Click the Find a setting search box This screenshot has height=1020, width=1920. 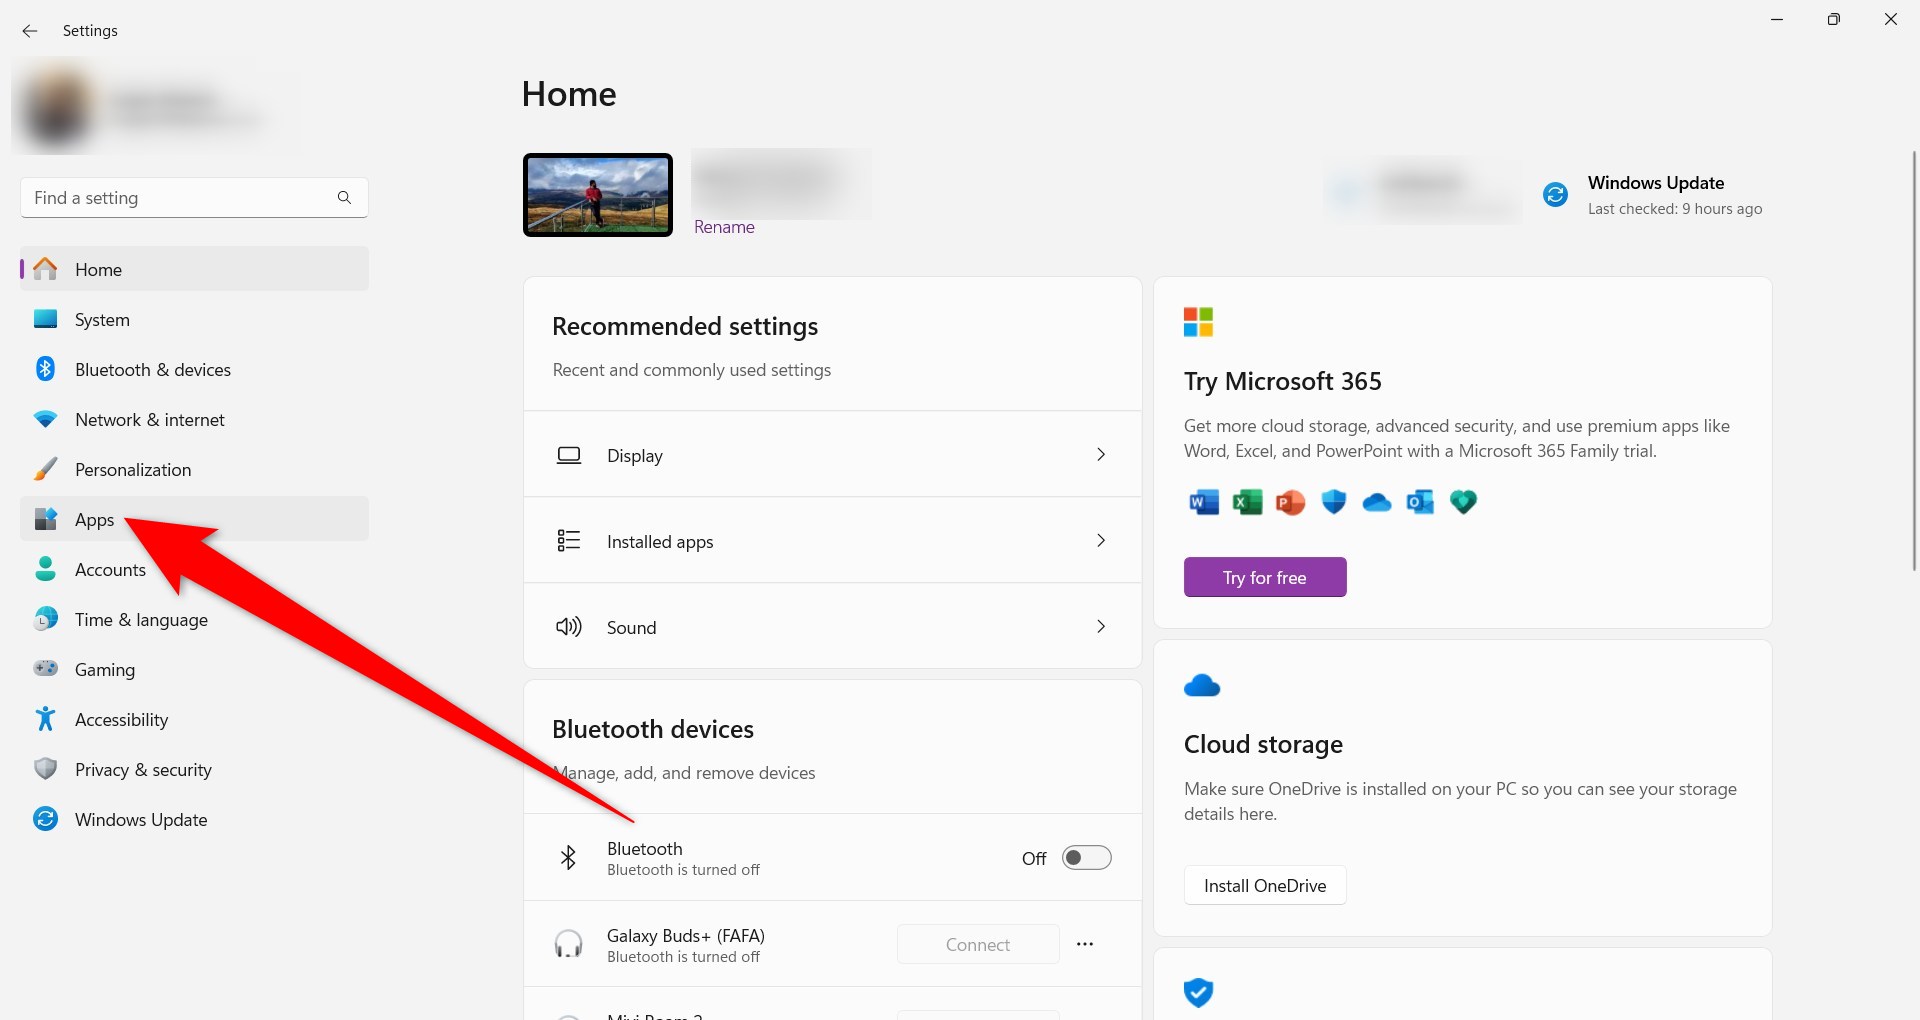pos(194,198)
